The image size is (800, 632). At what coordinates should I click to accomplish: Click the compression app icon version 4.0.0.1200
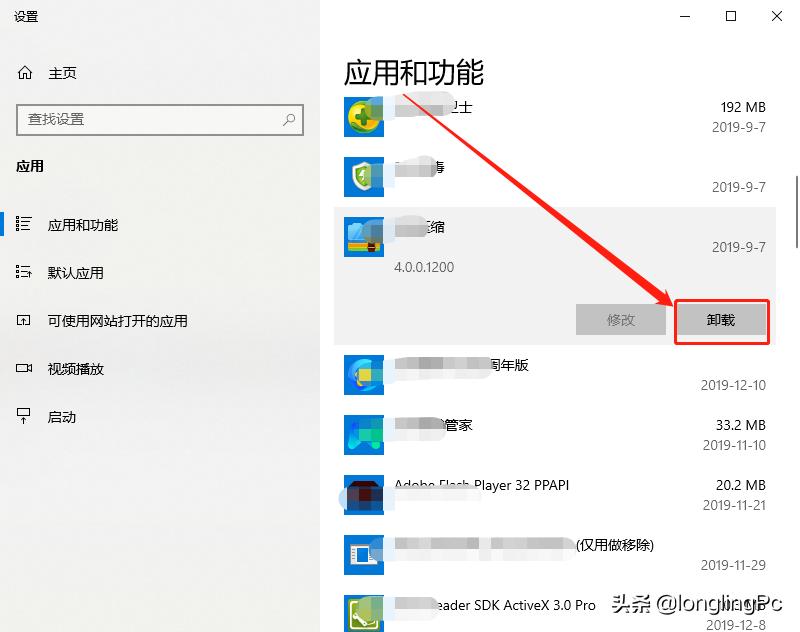tap(363, 237)
